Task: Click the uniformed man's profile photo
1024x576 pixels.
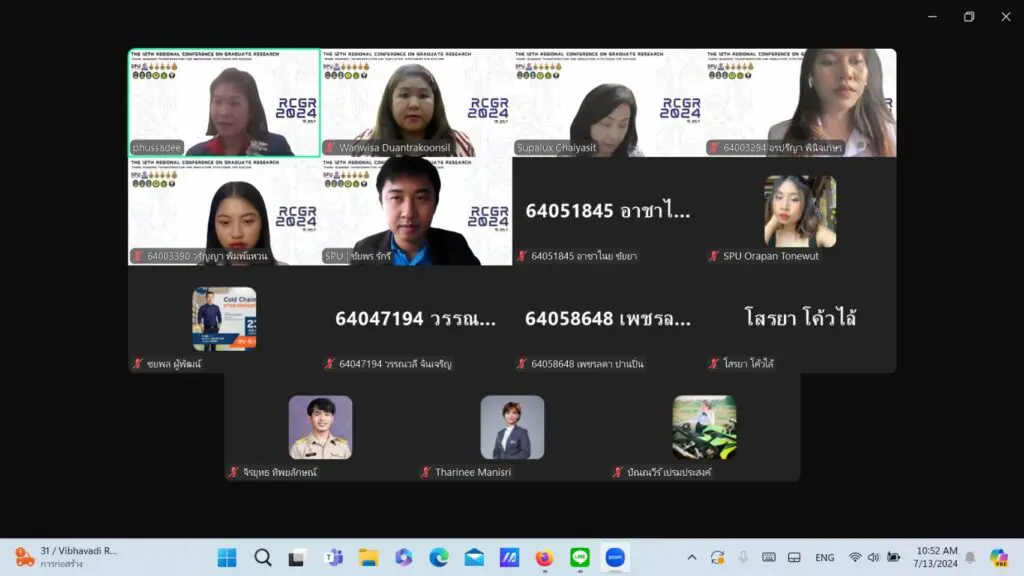Action: click(320, 427)
